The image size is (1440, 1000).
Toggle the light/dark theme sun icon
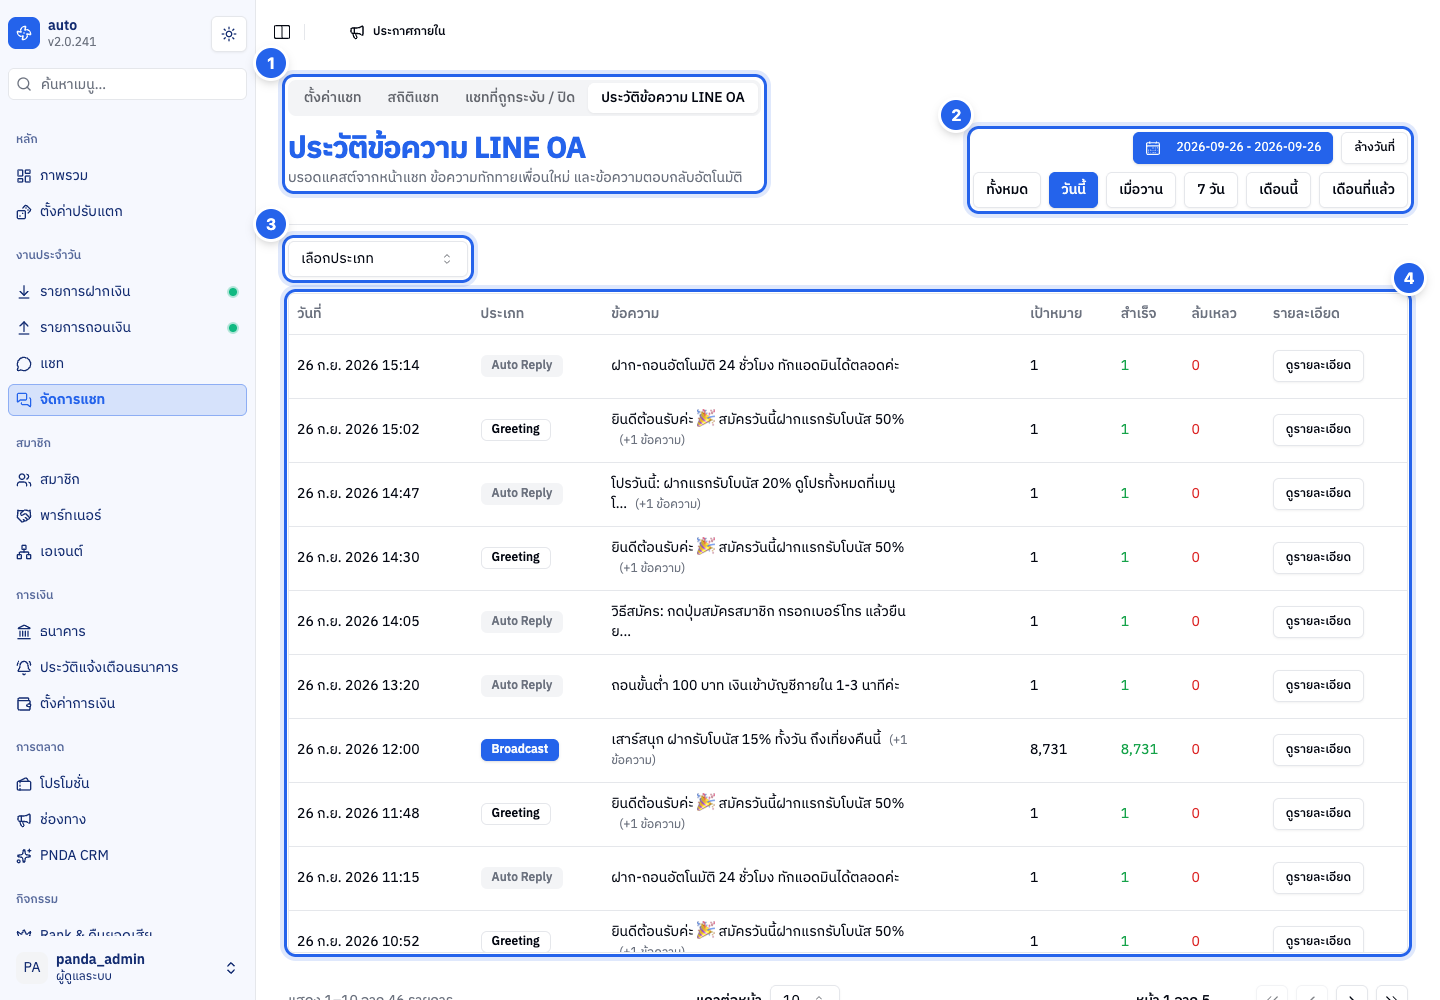[229, 34]
